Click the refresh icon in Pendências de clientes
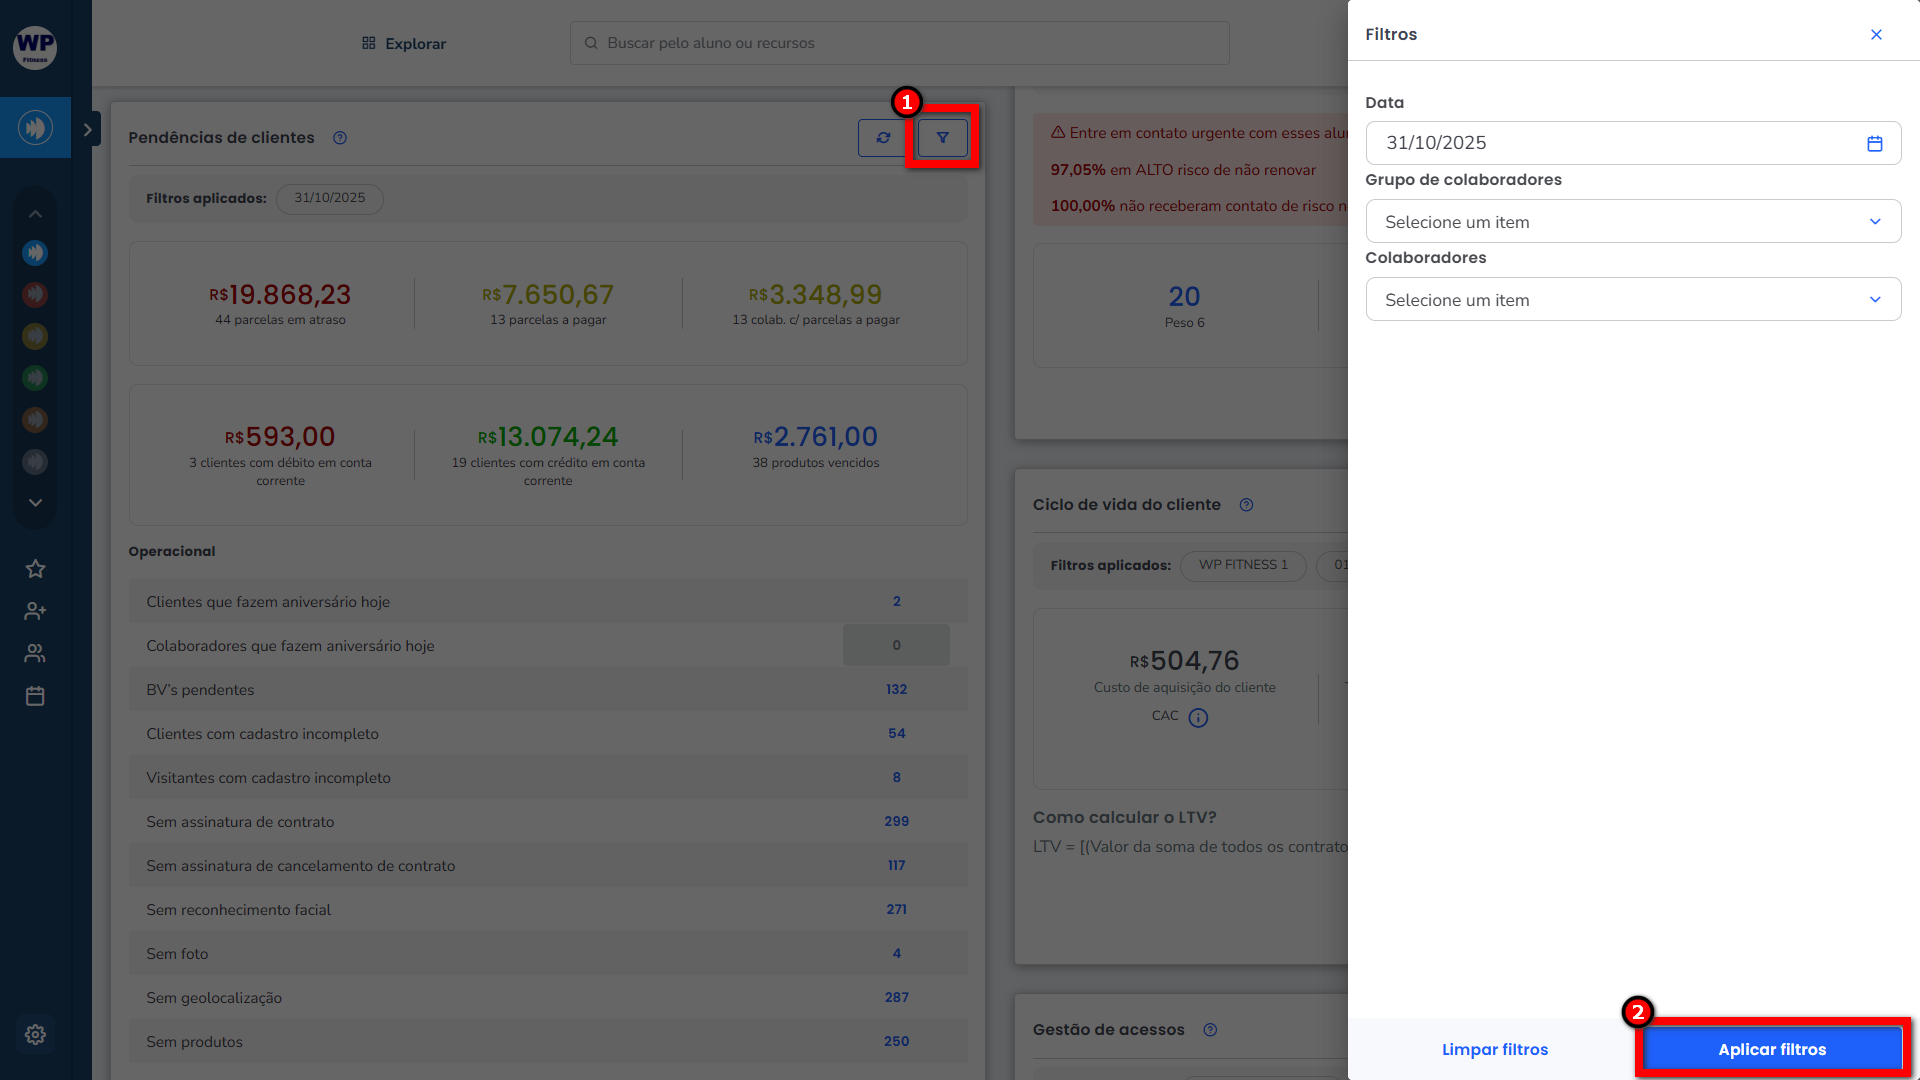The height and width of the screenshot is (1080, 1920). (x=883, y=138)
